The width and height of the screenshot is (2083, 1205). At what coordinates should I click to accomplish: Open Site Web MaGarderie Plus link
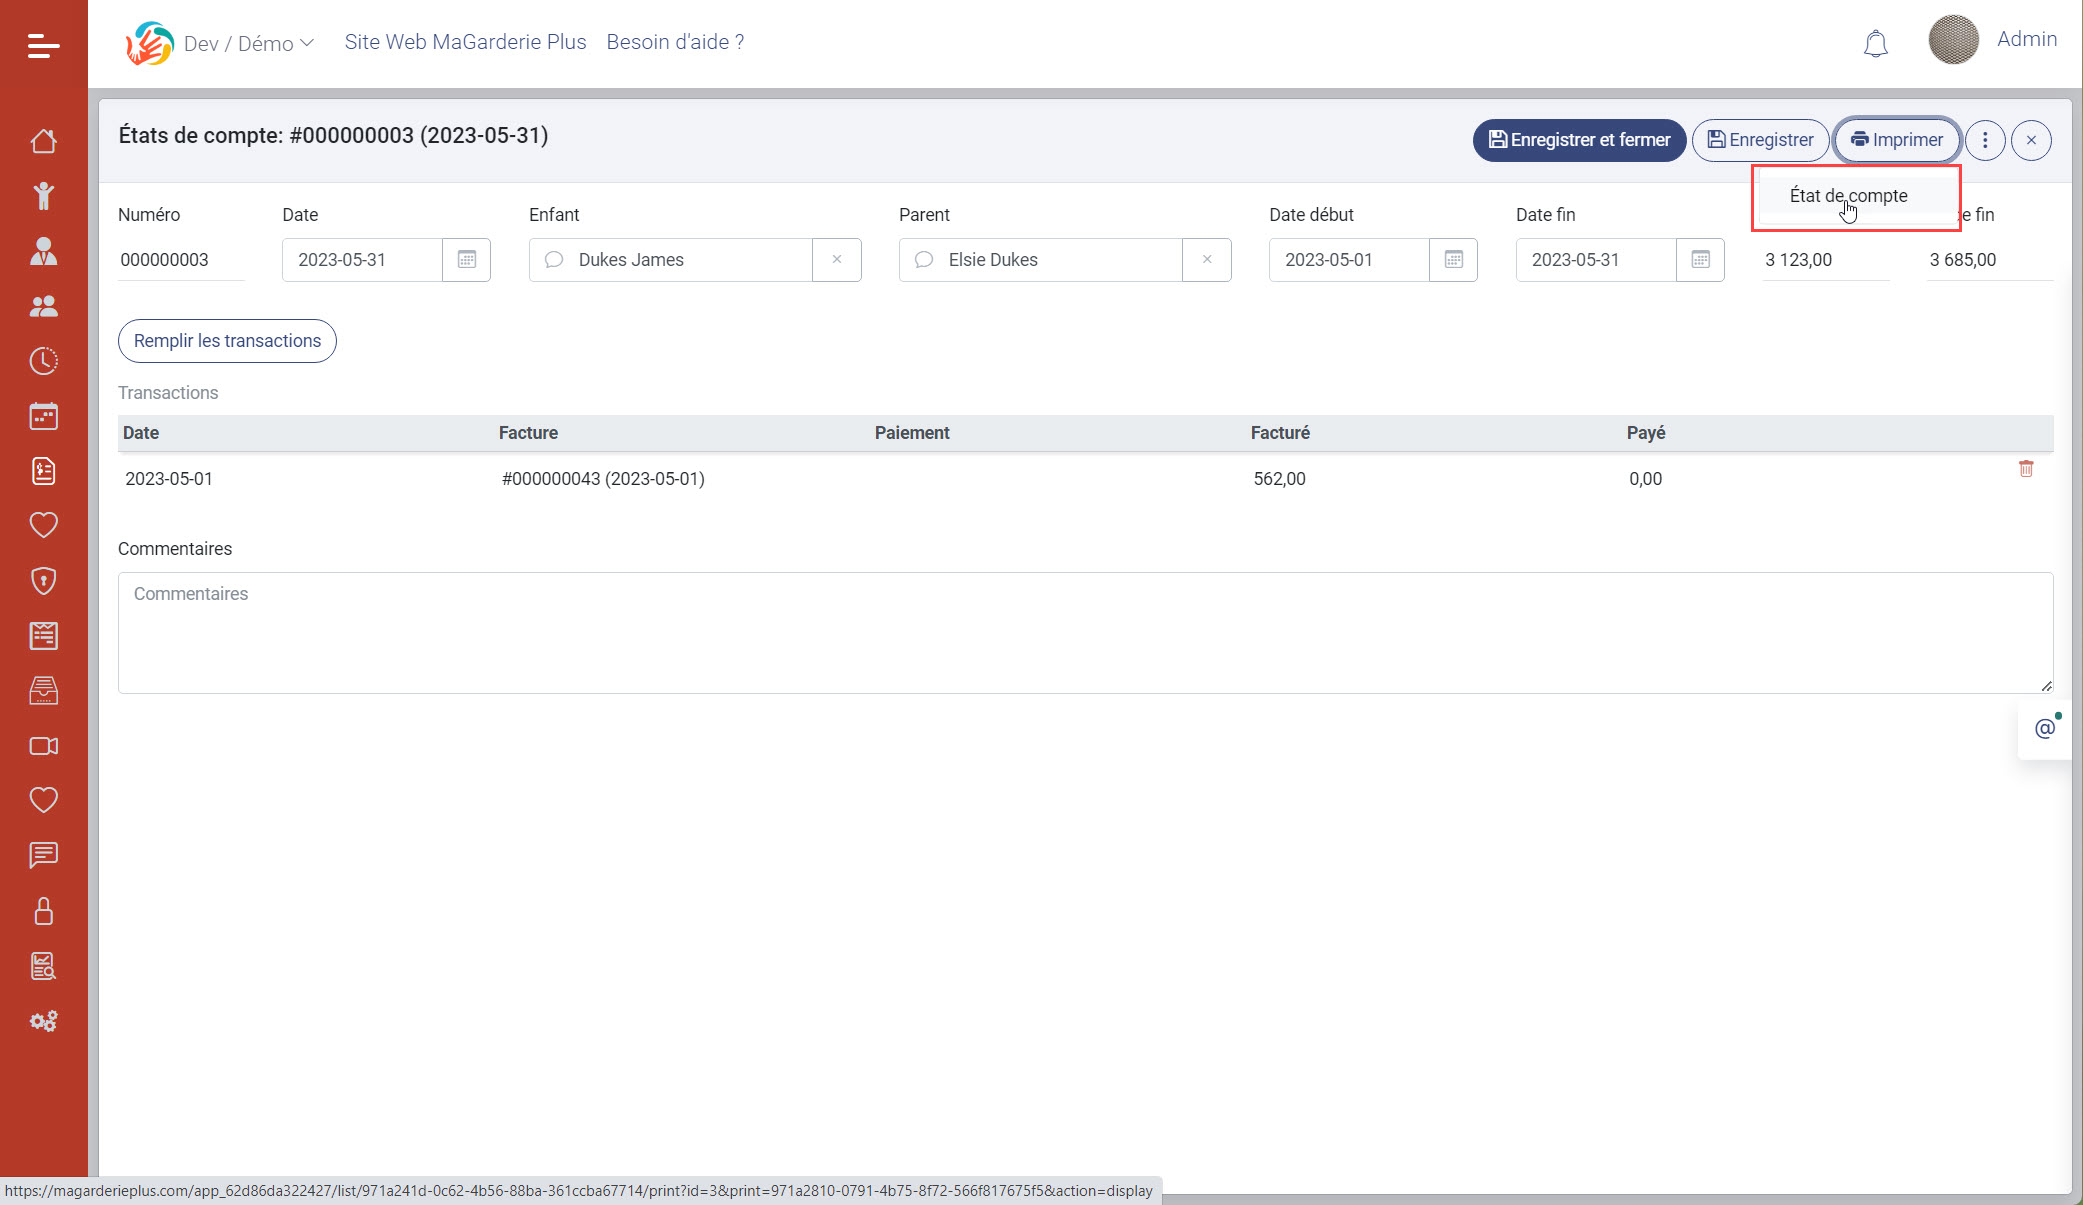pos(465,42)
